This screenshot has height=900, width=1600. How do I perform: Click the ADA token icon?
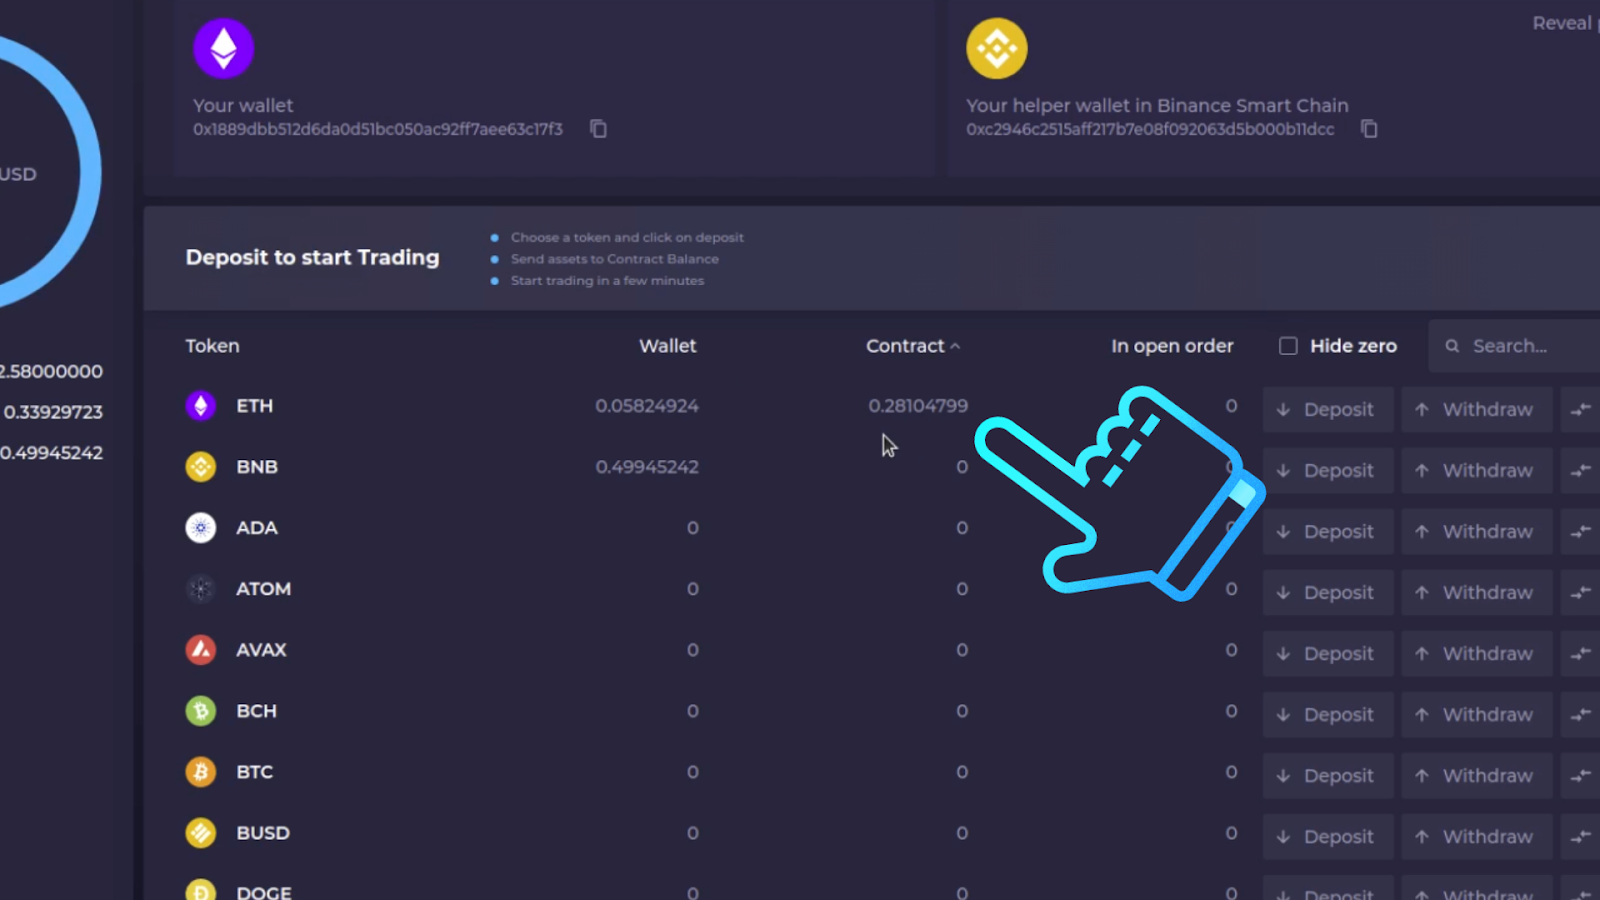[201, 528]
